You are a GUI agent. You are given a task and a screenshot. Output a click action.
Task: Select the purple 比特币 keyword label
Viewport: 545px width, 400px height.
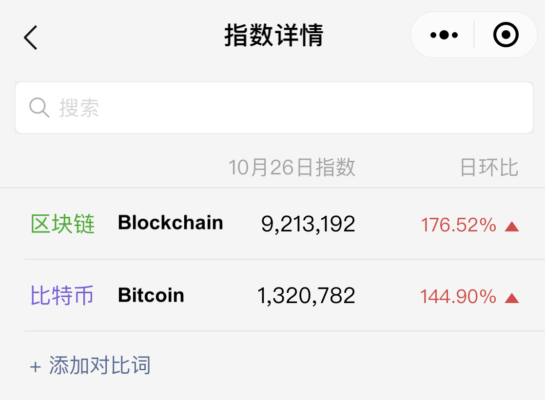(x=62, y=295)
